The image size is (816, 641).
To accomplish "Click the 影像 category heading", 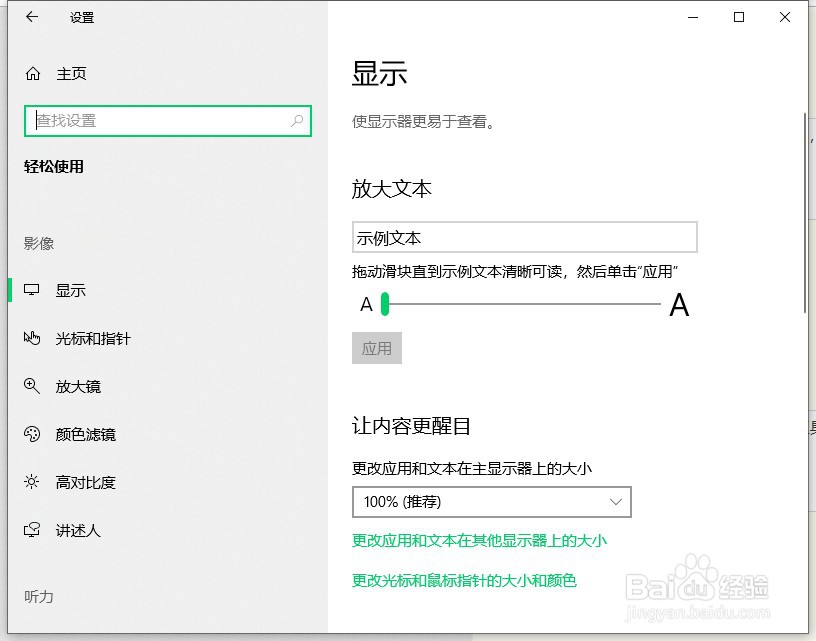I will pos(39,243).
